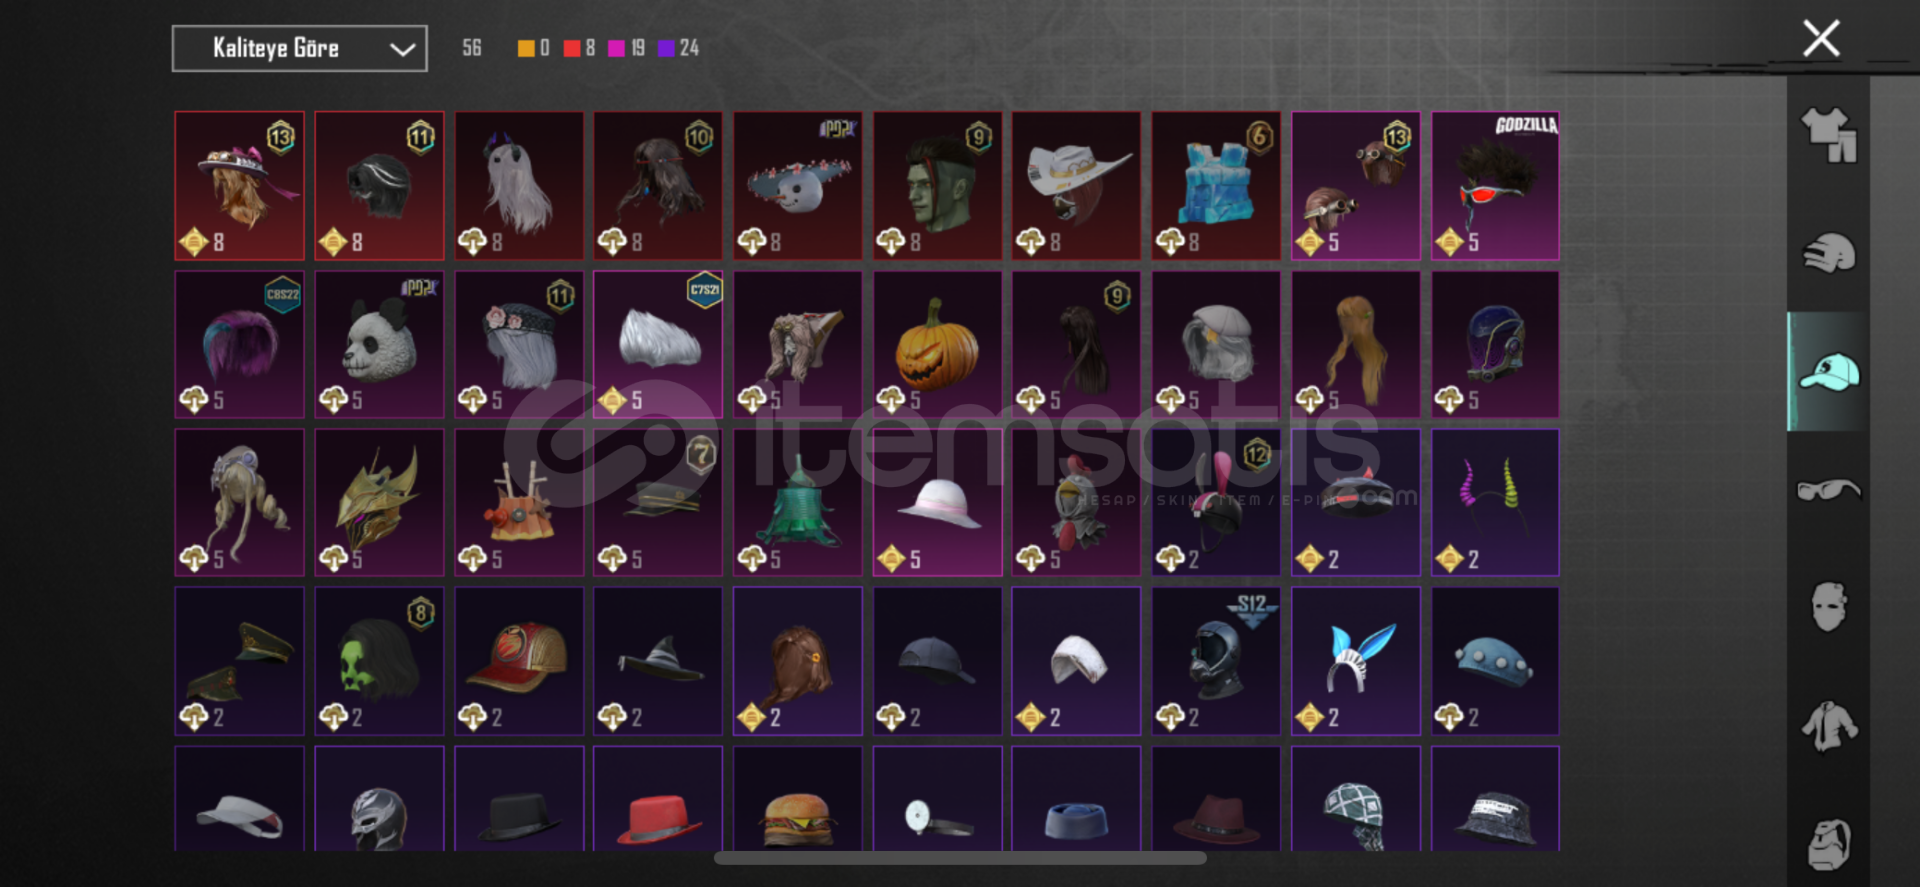The image size is (1920, 887).
Task: Close the inventory with X icon
Action: (1821, 39)
